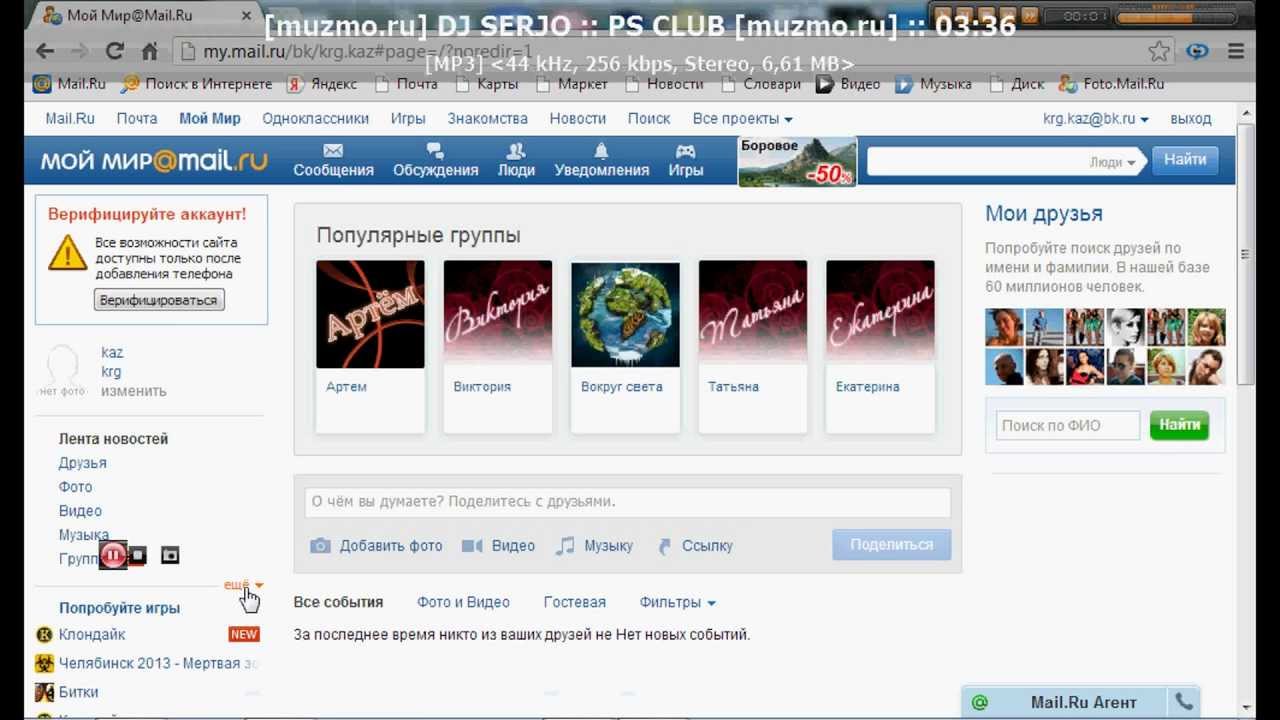Click the Поиск по ФИО field
The height and width of the screenshot is (720, 1280).
[x=1066, y=425]
